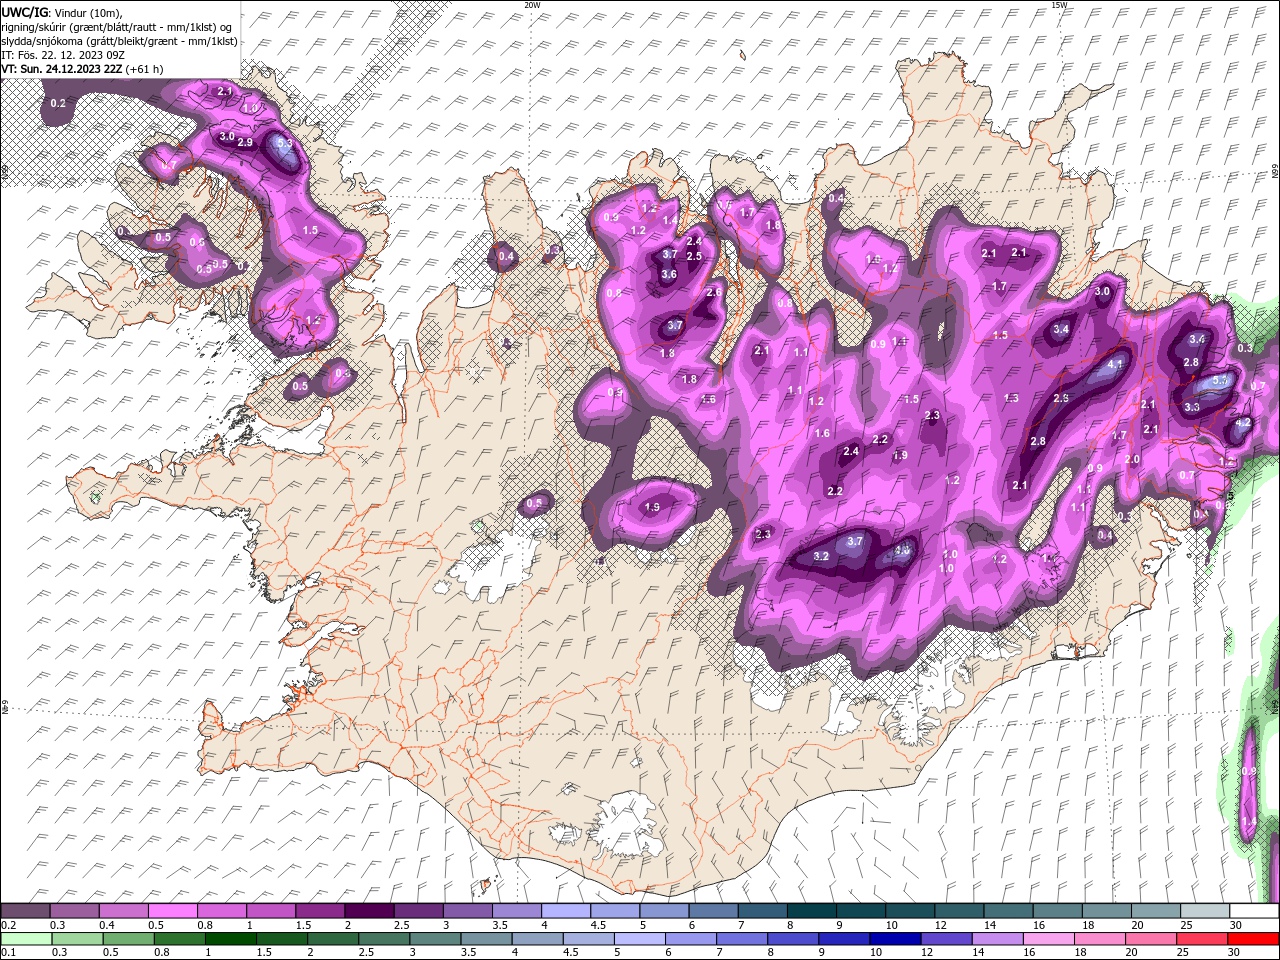
Task: Select the '4.1' snowfall value on the map
Action: click(x=1117, y=366)
